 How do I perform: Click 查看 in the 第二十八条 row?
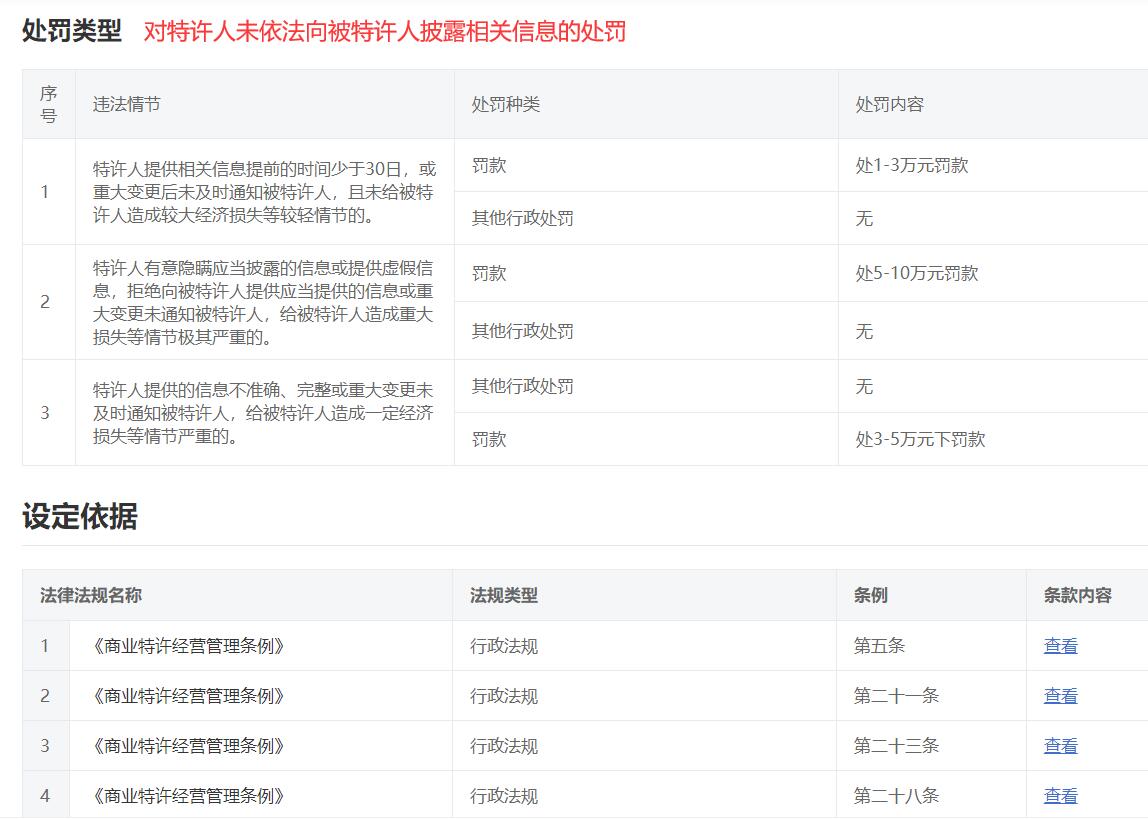tap(1060, 796)
